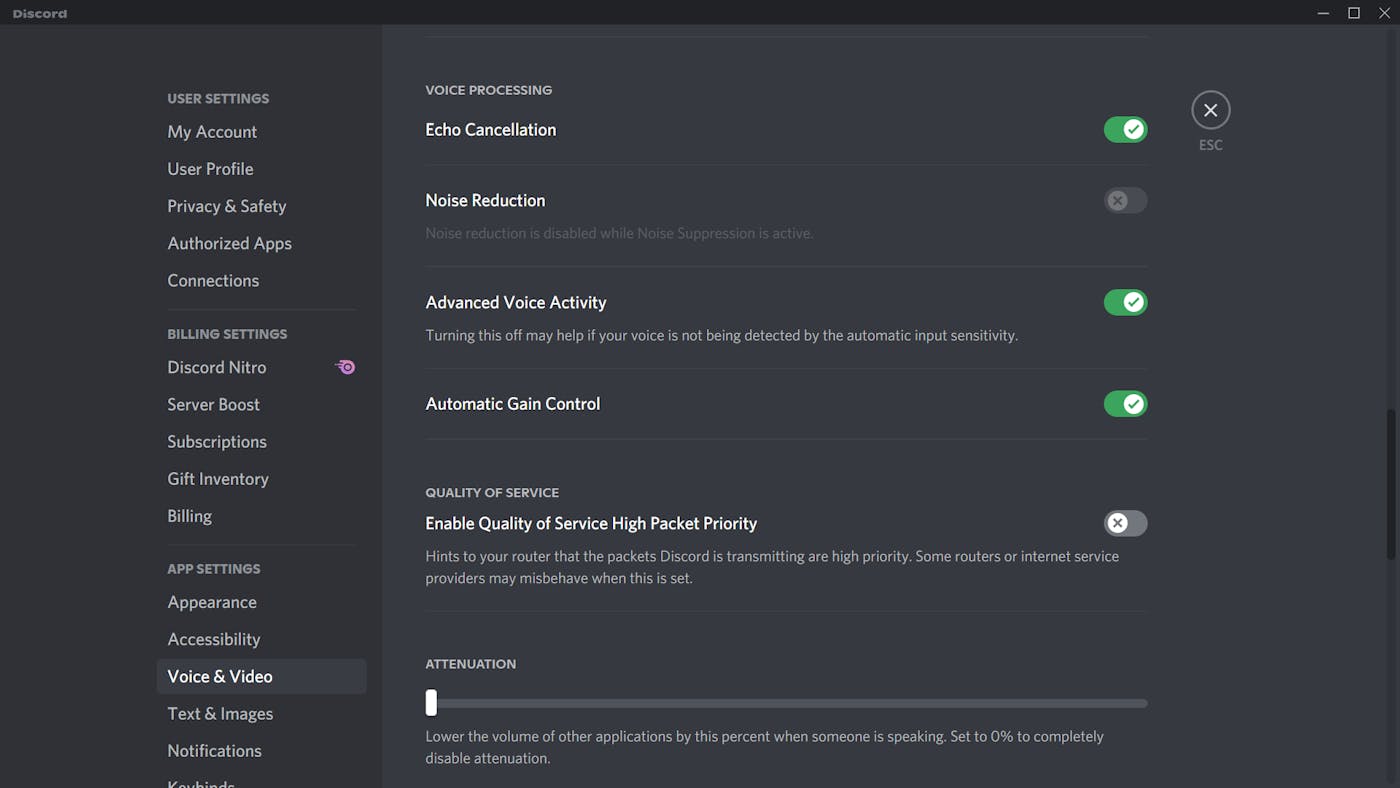The image size is (1400, 788).
Task: Open Text & Images settings
Action: (261, 713)
